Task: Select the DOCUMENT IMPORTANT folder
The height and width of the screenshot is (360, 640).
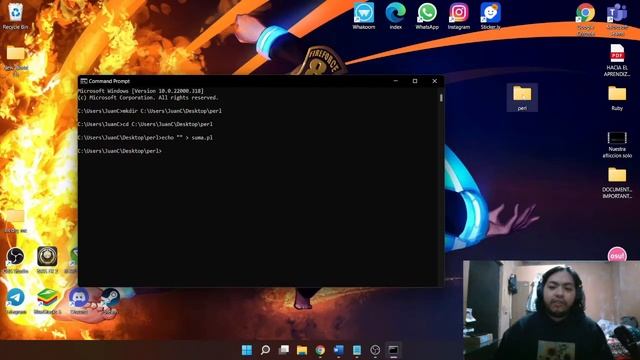Action: (x=617, y=182)
